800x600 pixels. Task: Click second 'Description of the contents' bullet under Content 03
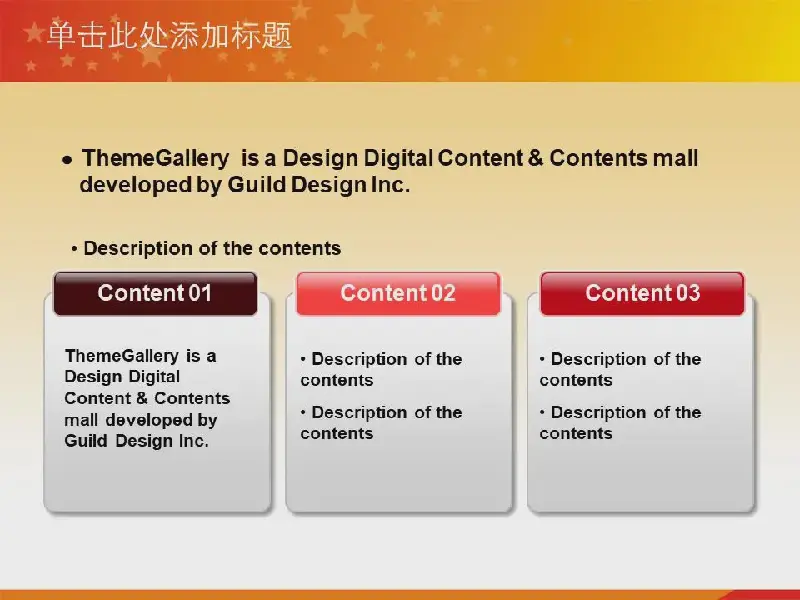[x=620, y=422]
